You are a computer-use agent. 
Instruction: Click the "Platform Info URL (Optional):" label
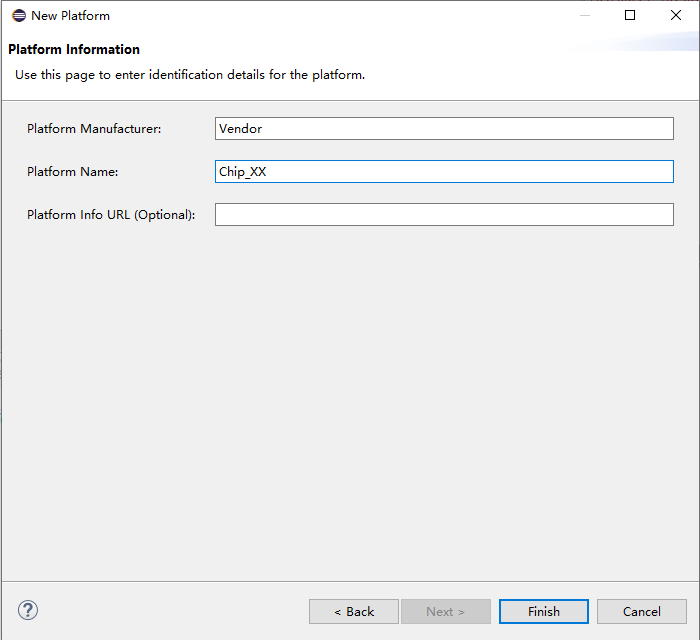(x=111, y=215)
